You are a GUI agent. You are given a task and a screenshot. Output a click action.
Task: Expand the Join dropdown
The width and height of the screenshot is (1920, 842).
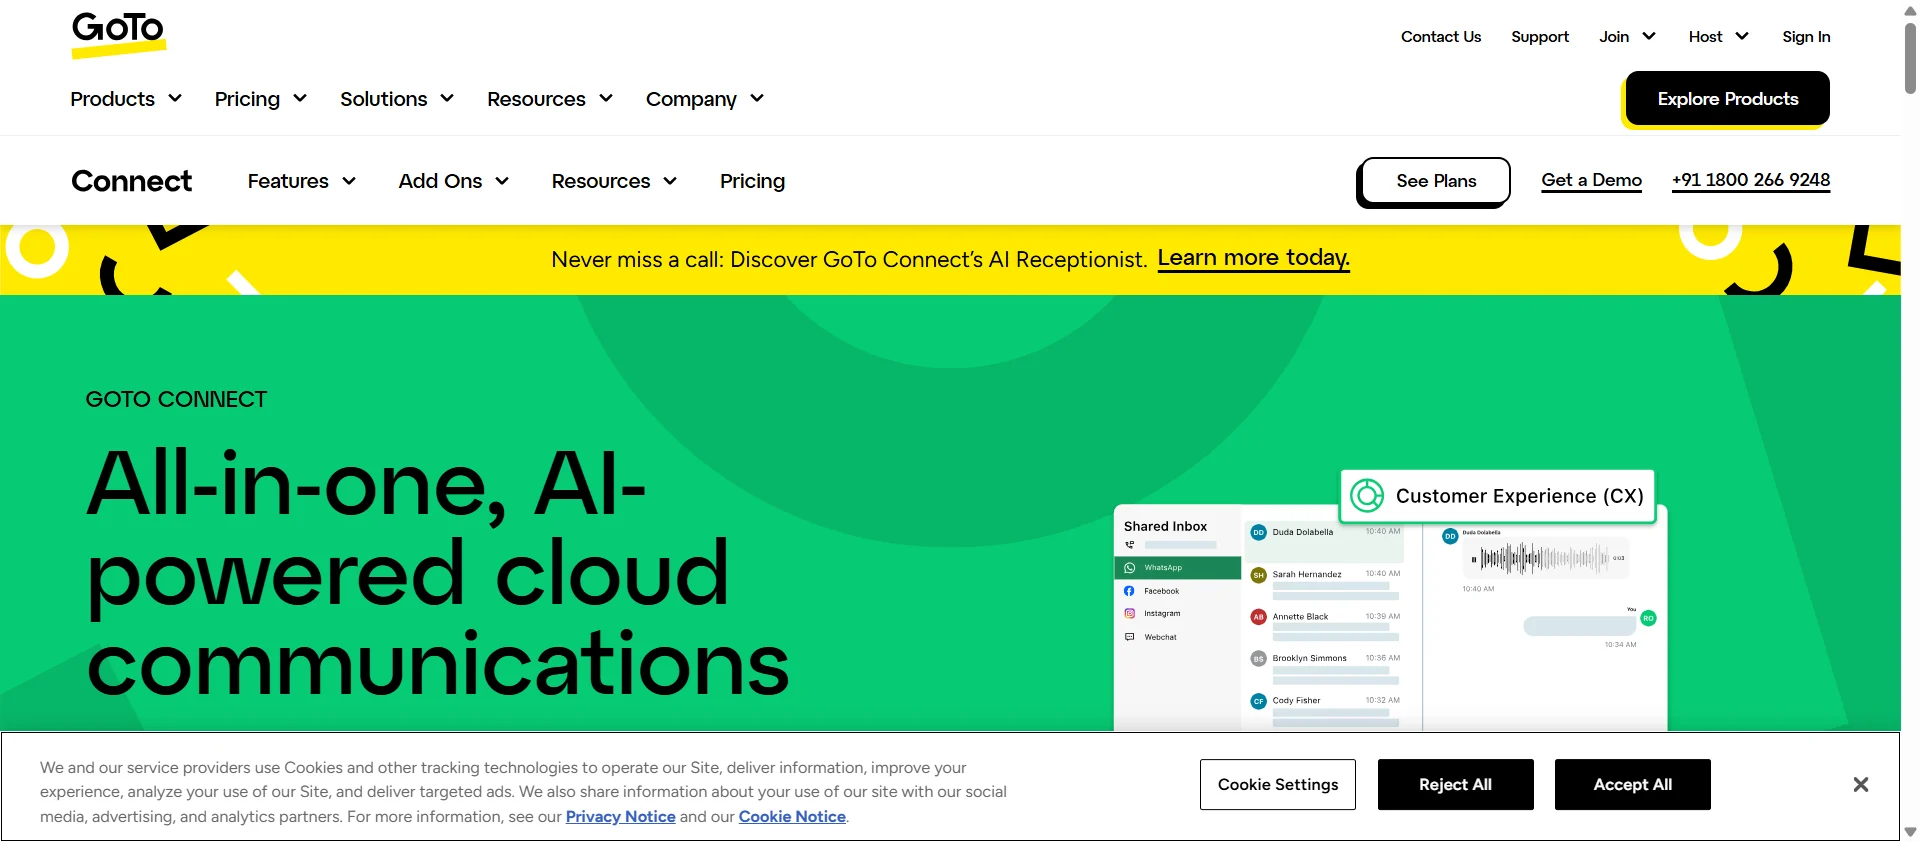tap(1627, 37)
